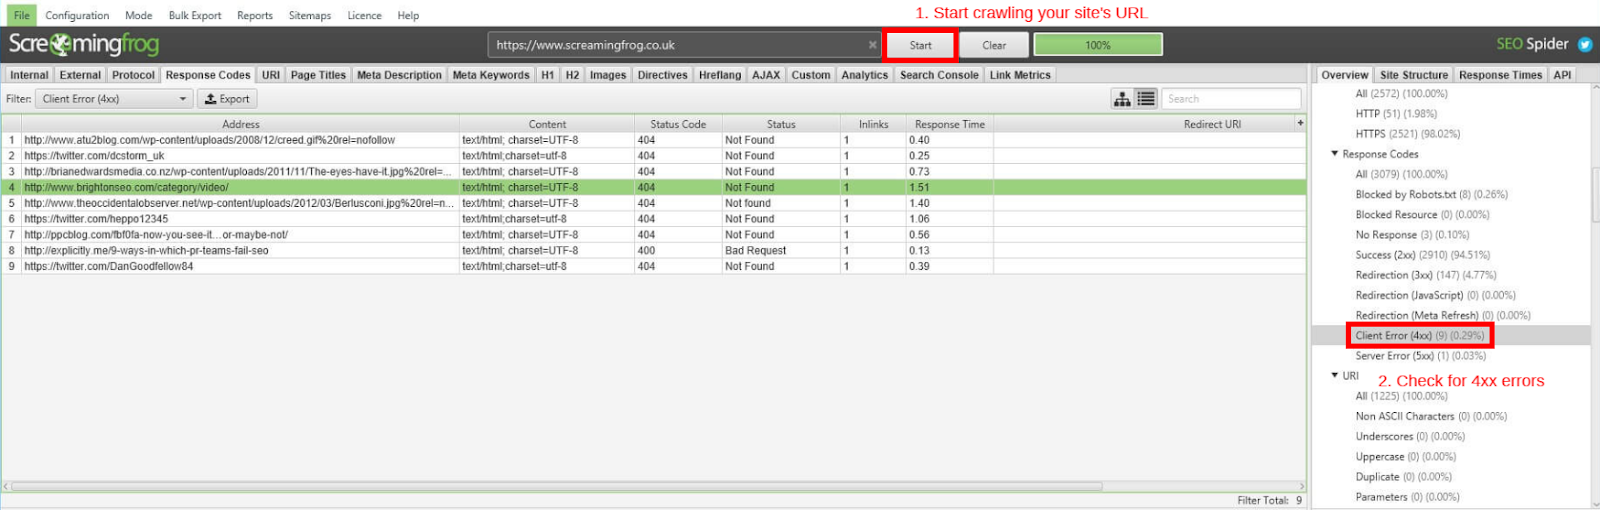1600x510 pixels.
Task: Sort by the Response Time column header
Action: [x=950, y=124]
